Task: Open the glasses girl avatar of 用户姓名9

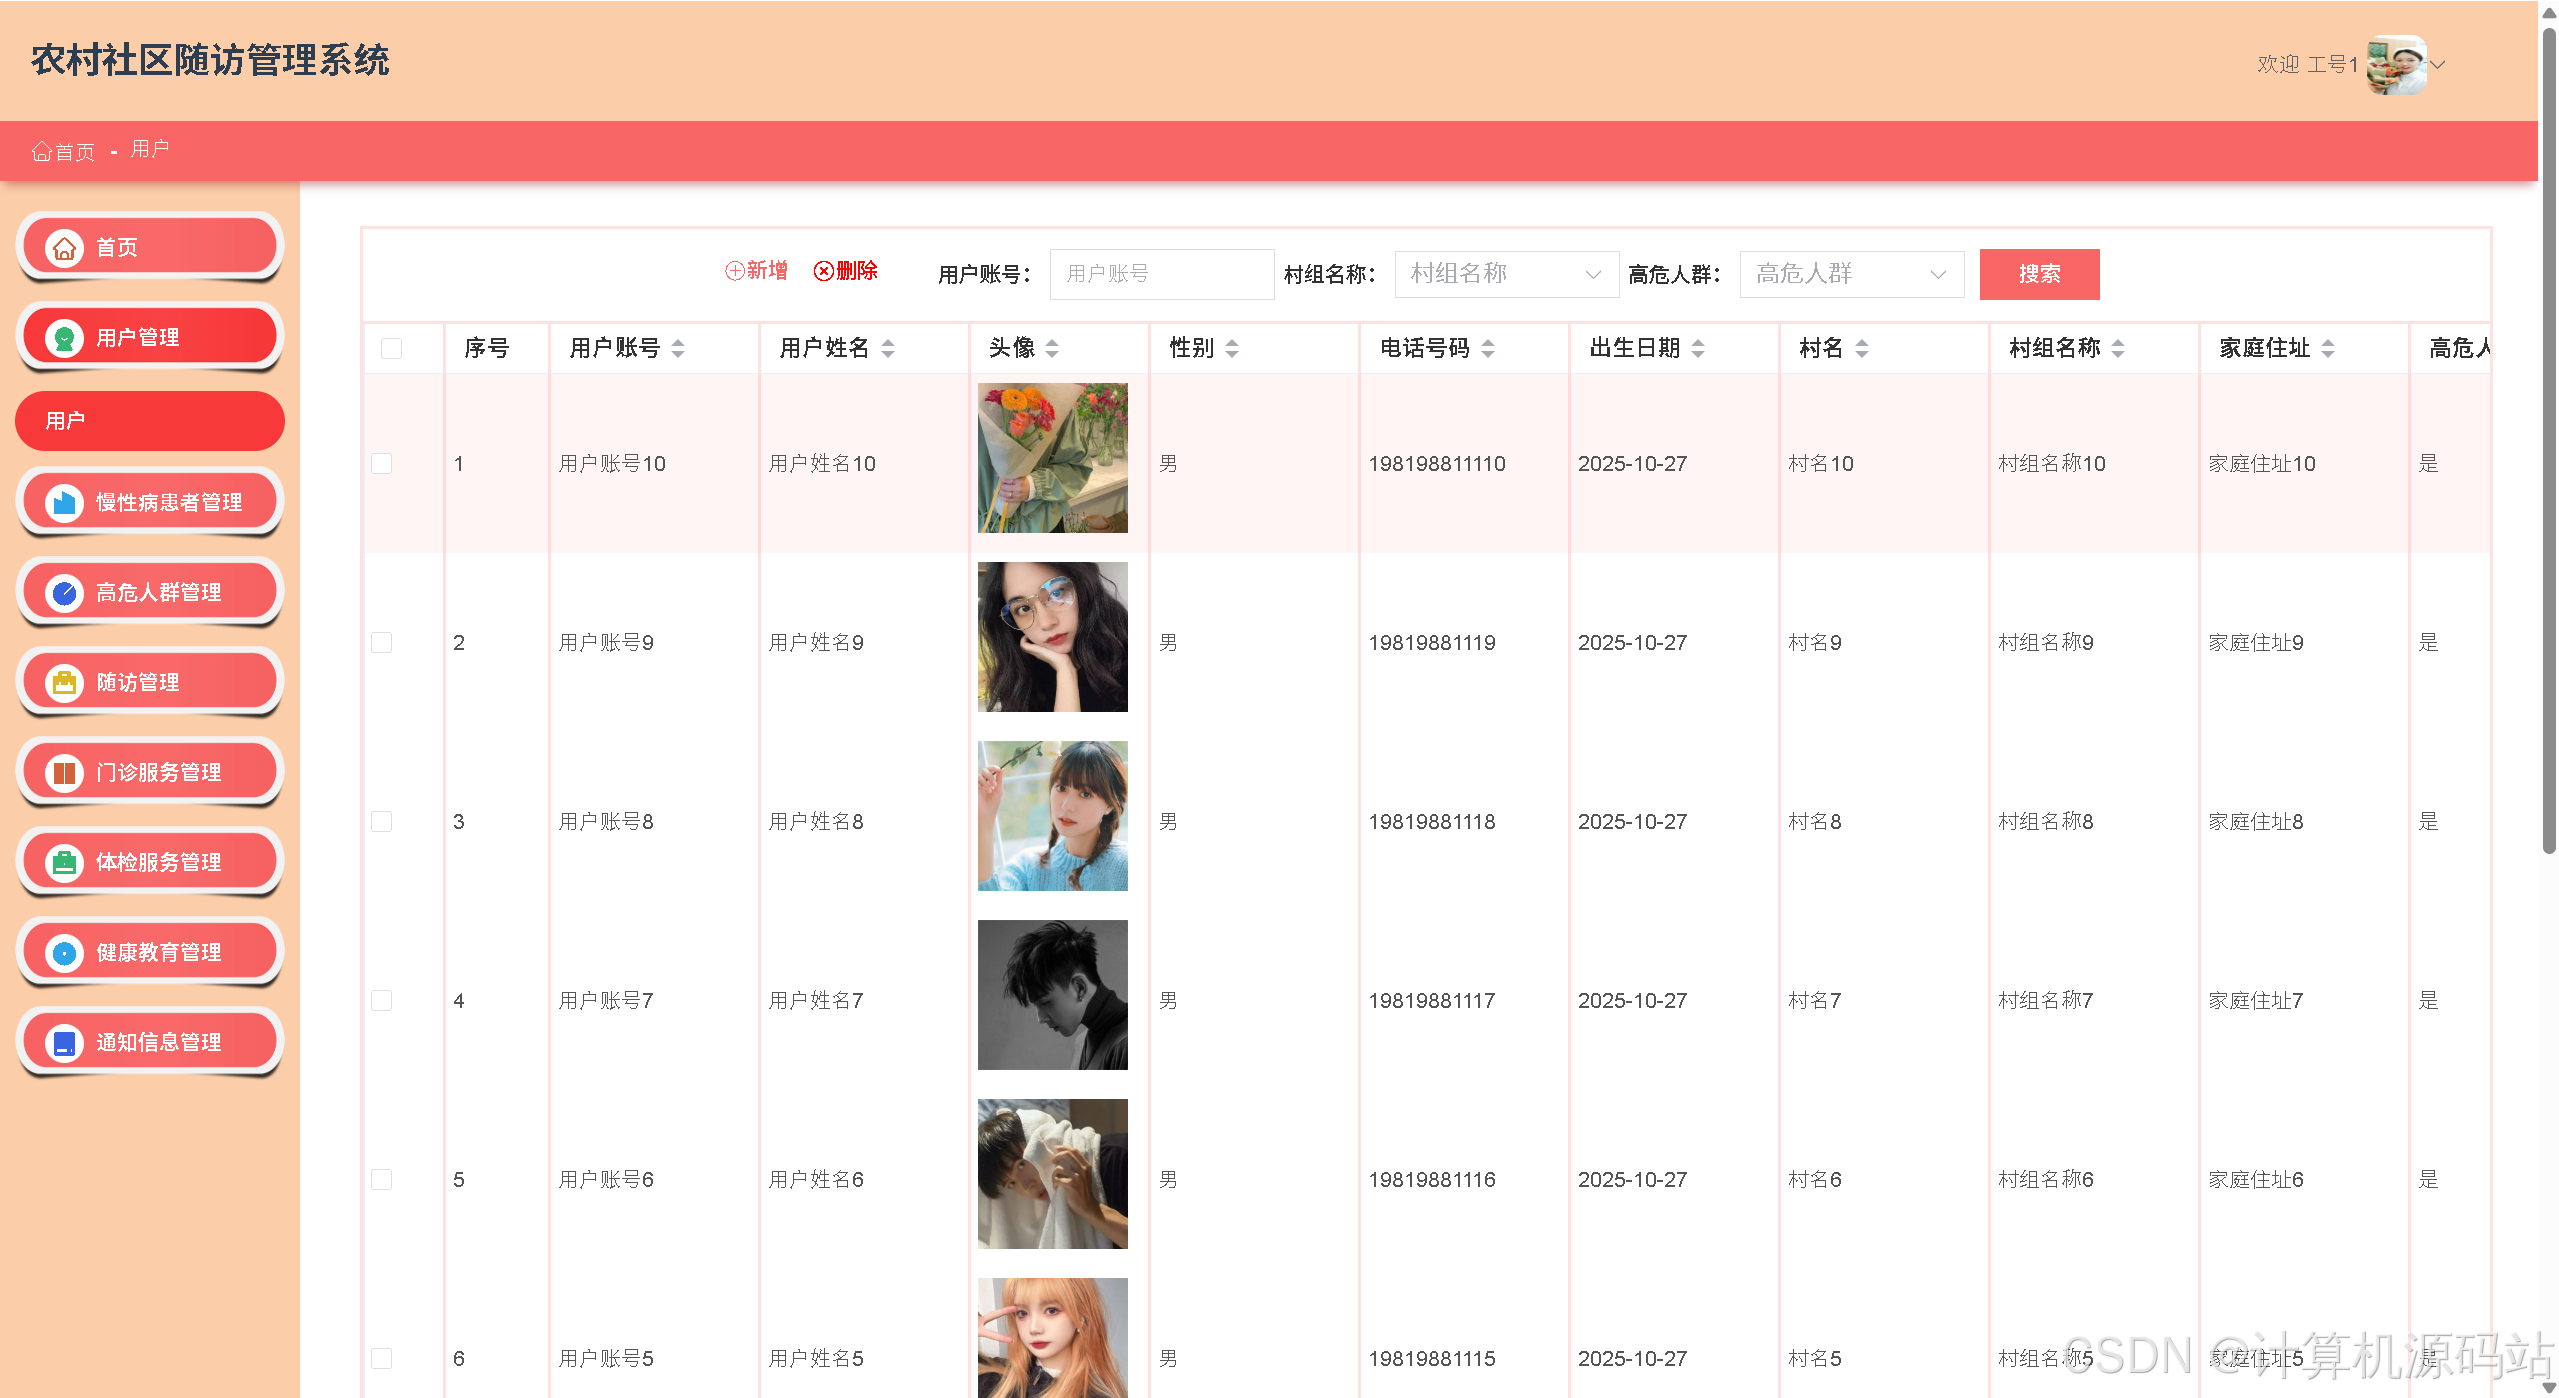Action: [x=1052, y=637]
